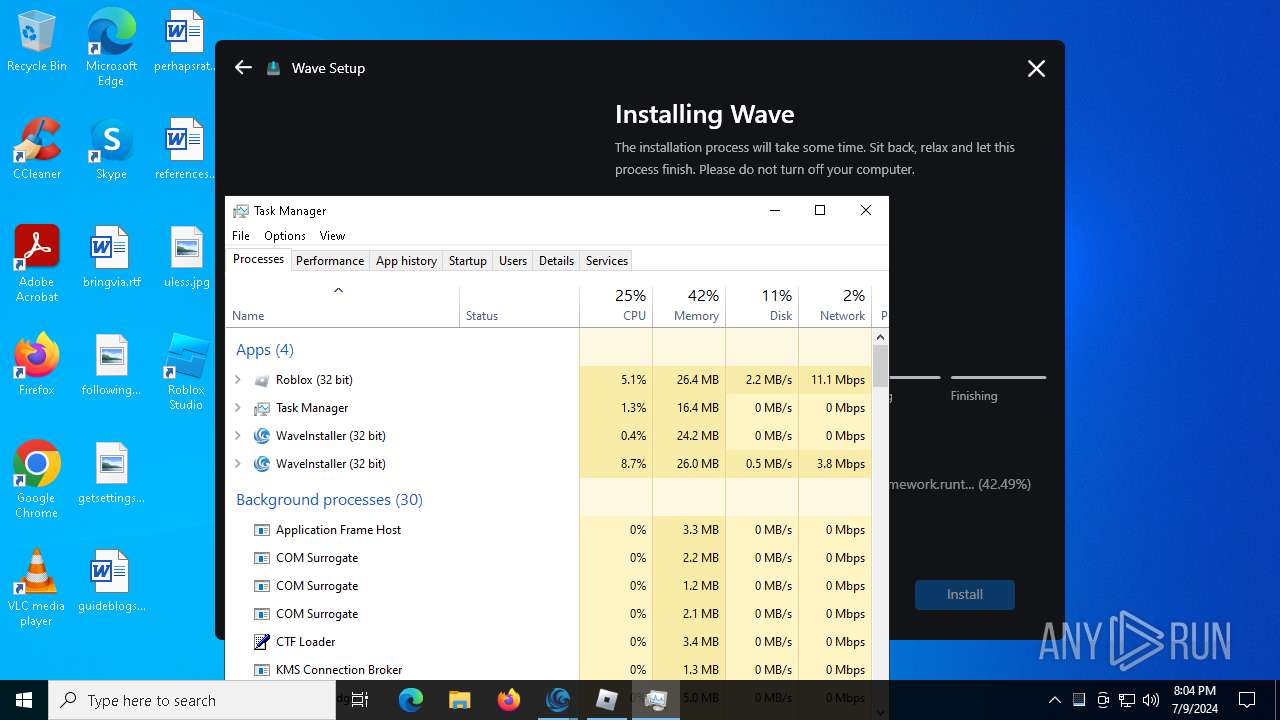This screenshot has height=720, width=1280.
Task: Select the perhapsrat Word document icon
Action: click(x=185, y=42)
